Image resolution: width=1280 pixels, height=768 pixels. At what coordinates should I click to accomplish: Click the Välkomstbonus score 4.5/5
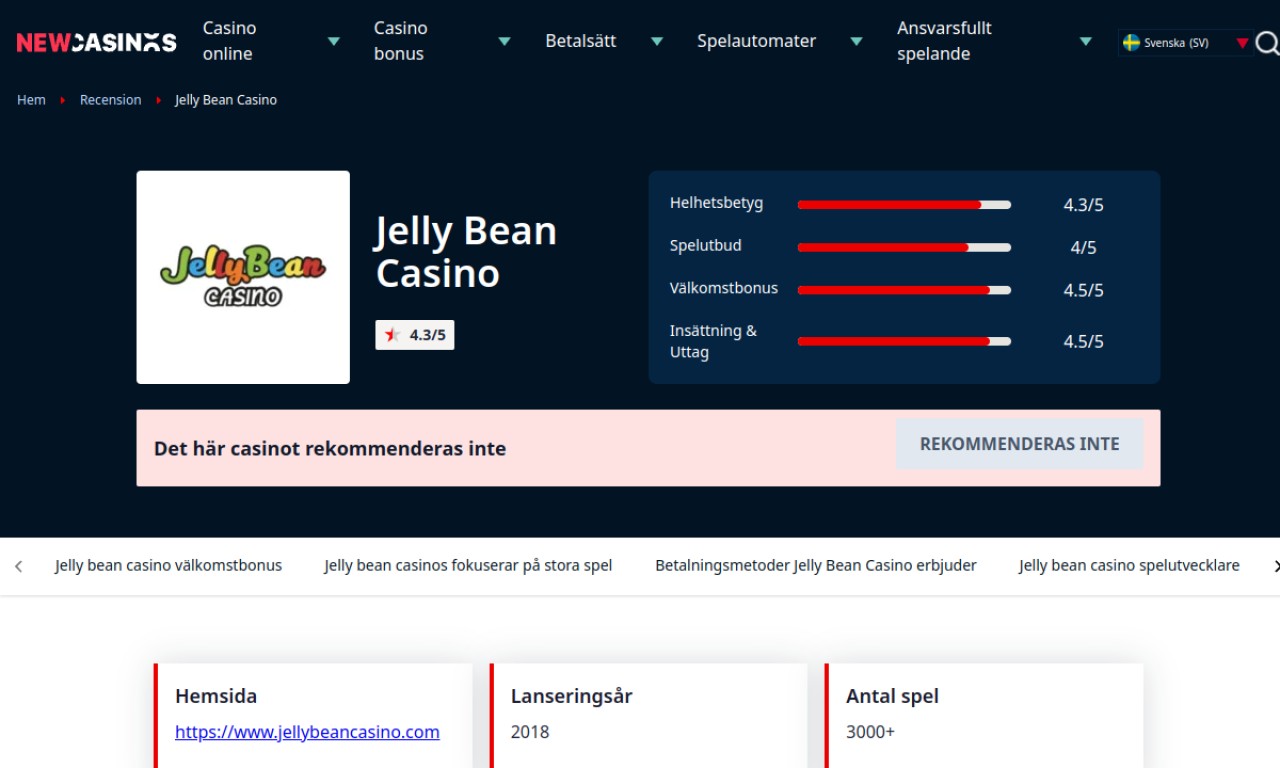coord(1083,291)
